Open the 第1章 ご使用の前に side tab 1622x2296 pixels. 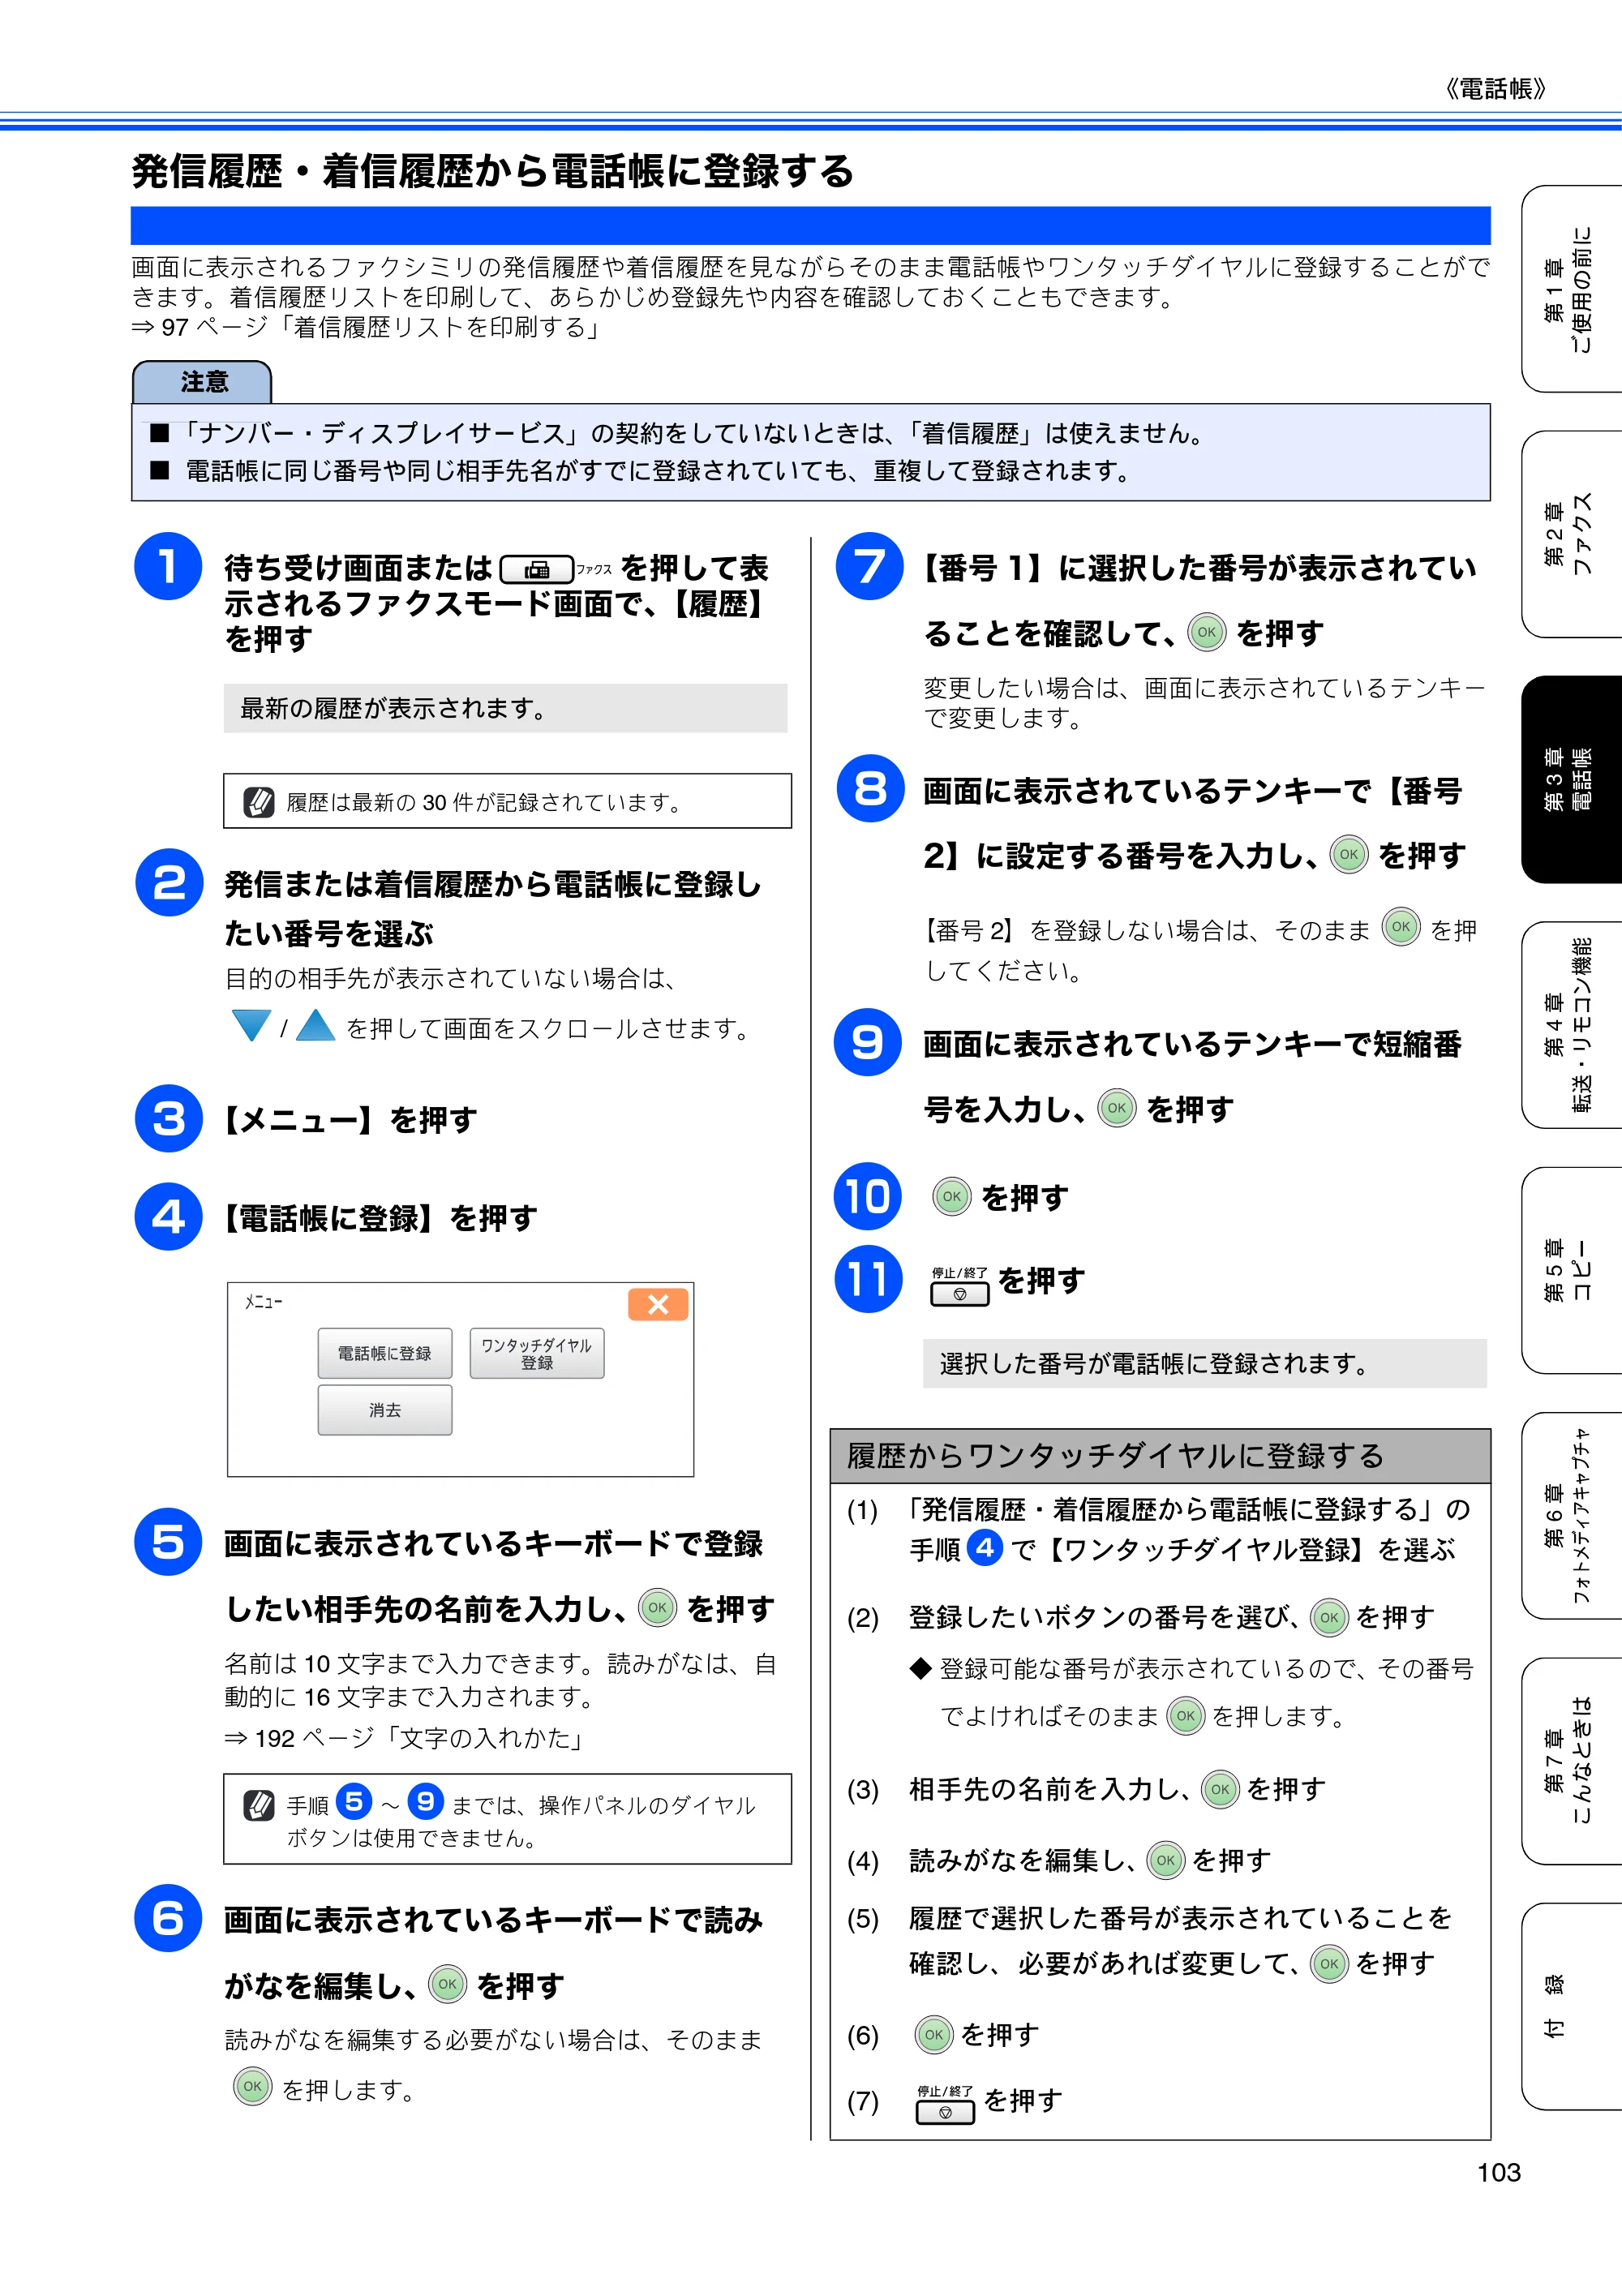click(1571, 289)
